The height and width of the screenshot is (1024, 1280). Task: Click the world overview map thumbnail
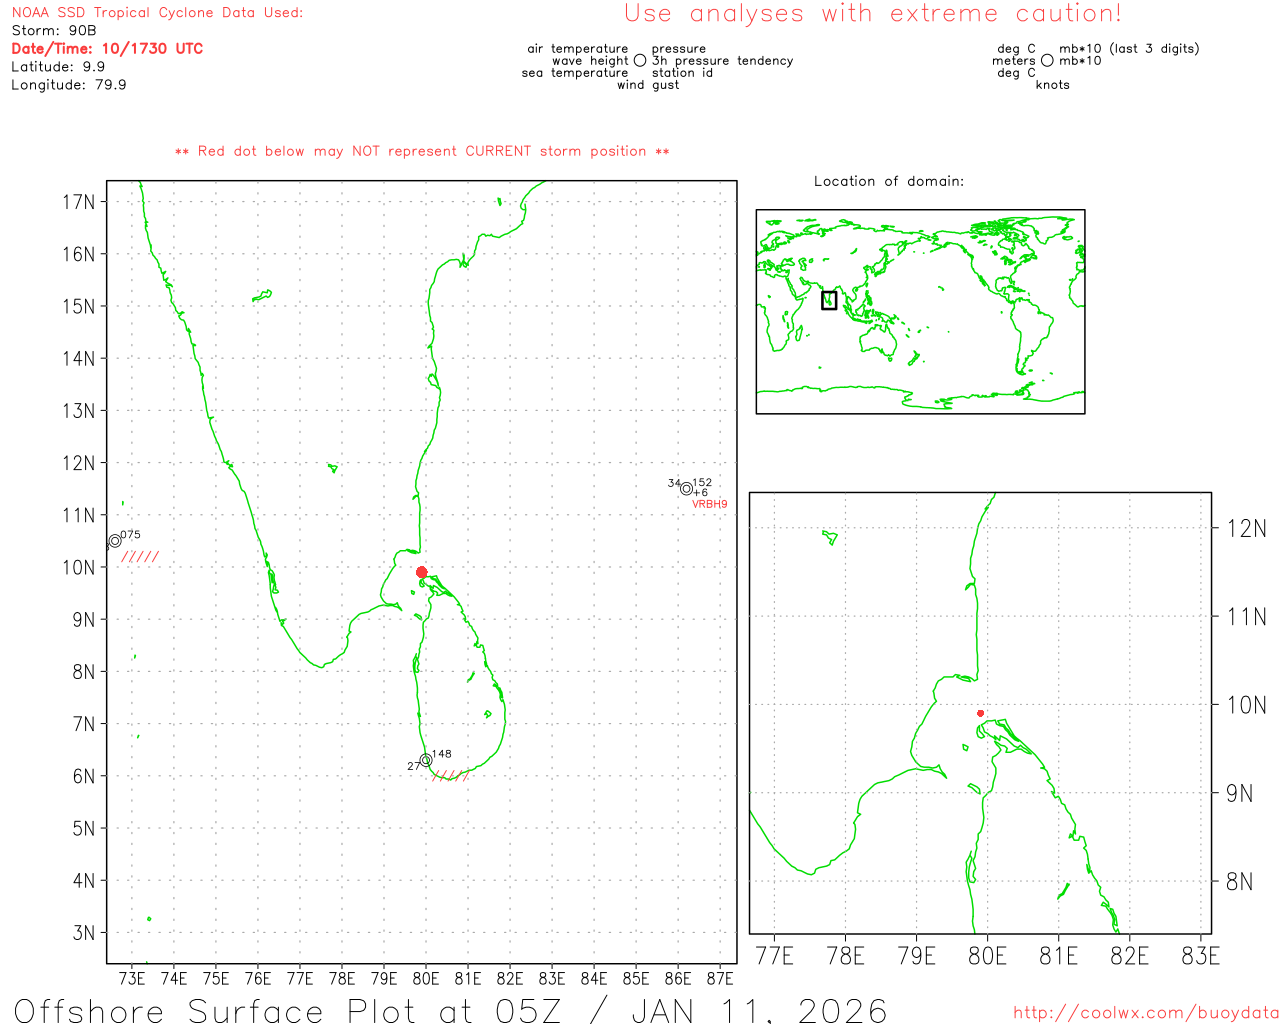pyautogui.click(x=920, y=311)
